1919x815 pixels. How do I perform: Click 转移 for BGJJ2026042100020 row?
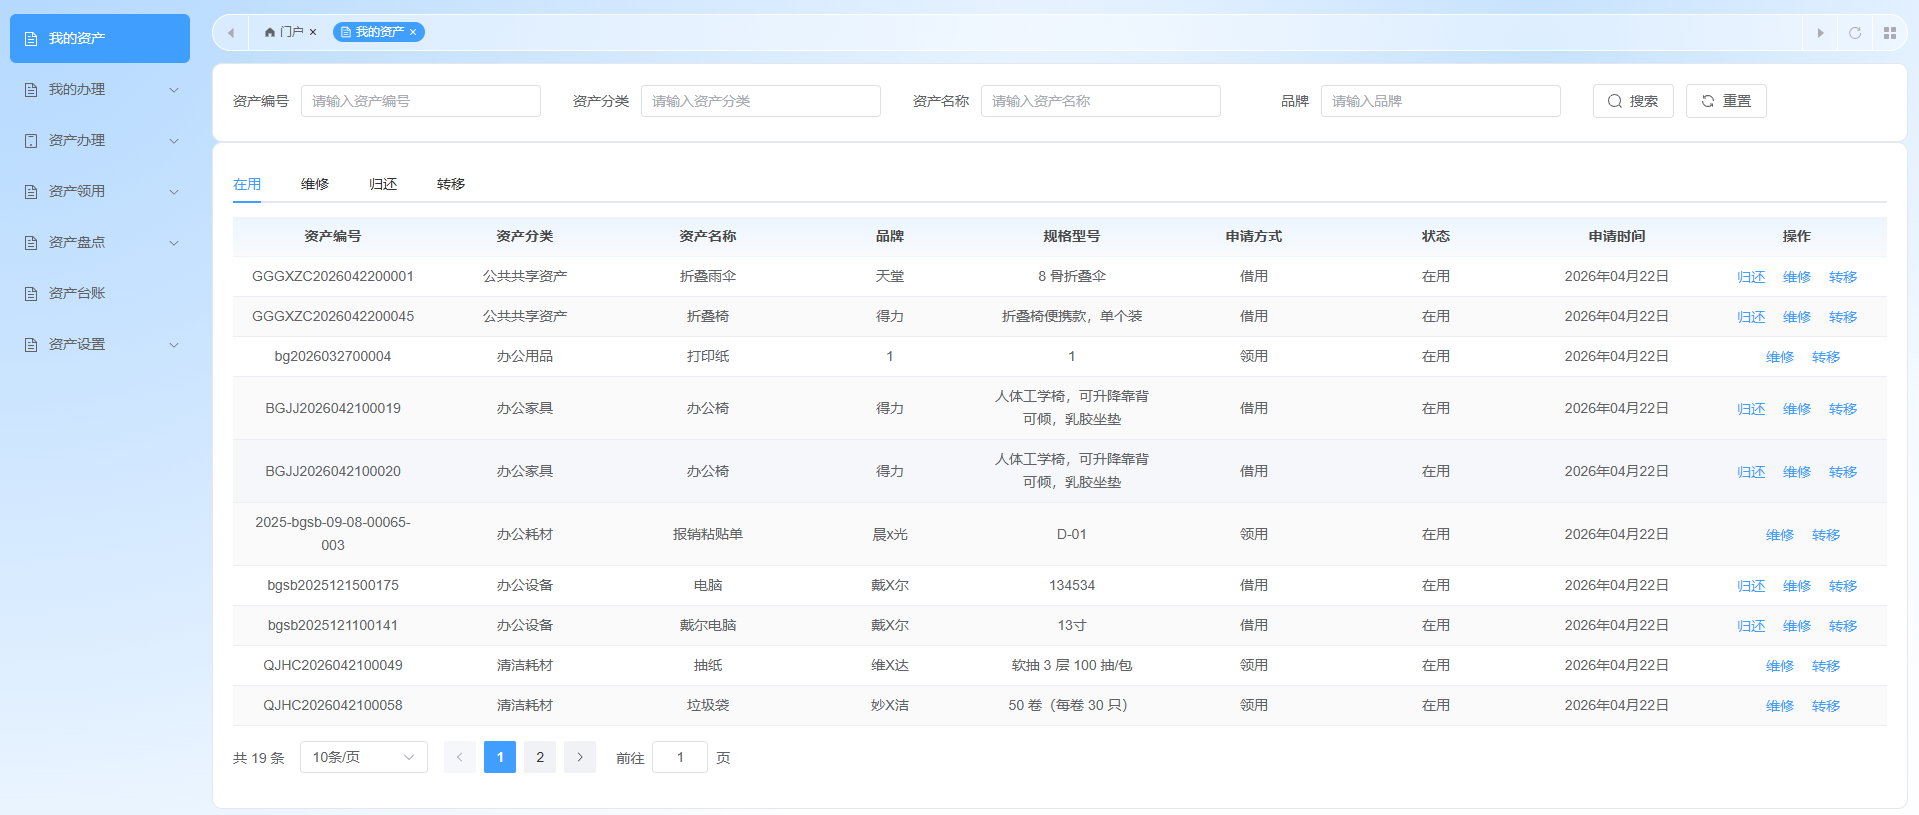[1843, 472]
